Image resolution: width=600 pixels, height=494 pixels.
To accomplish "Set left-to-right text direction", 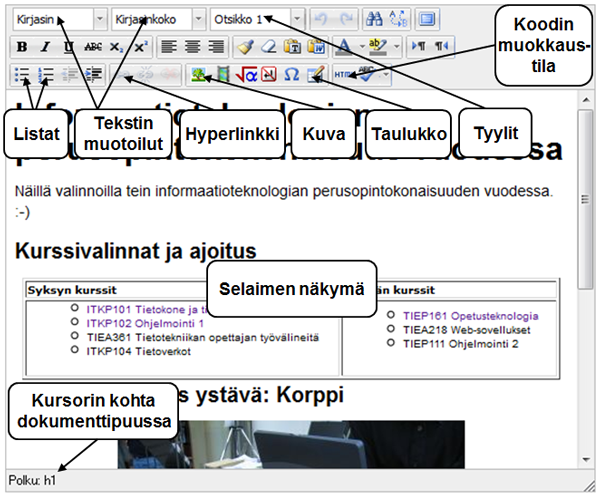I will tap(418, 46).
